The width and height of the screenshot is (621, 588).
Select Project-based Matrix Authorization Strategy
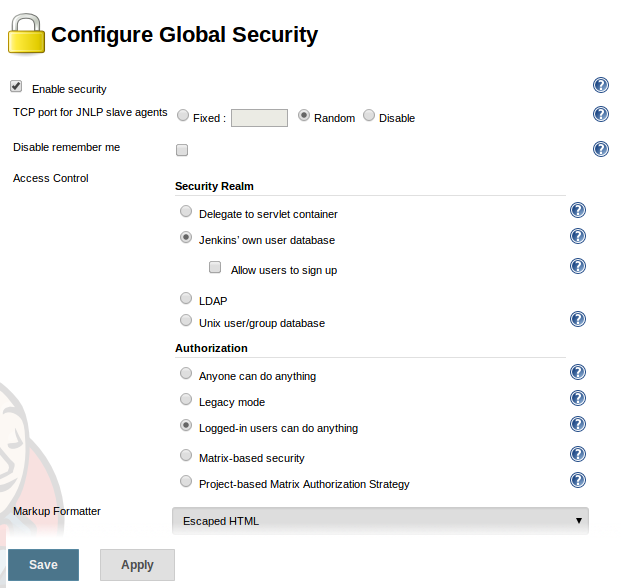(x=186, y=481)
